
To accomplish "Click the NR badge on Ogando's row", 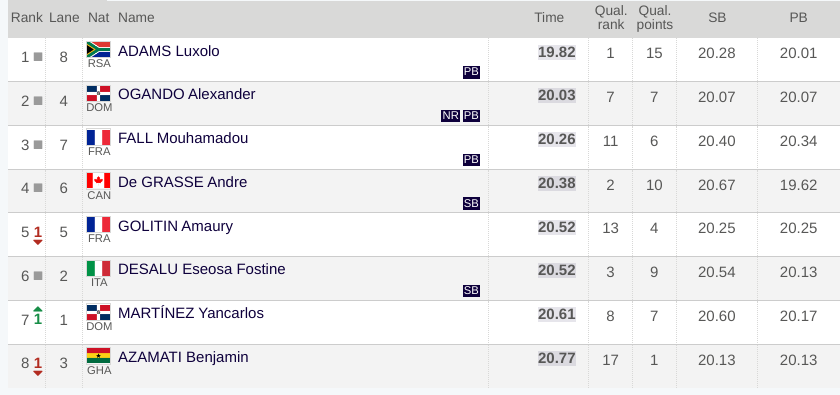I will 451,116.
